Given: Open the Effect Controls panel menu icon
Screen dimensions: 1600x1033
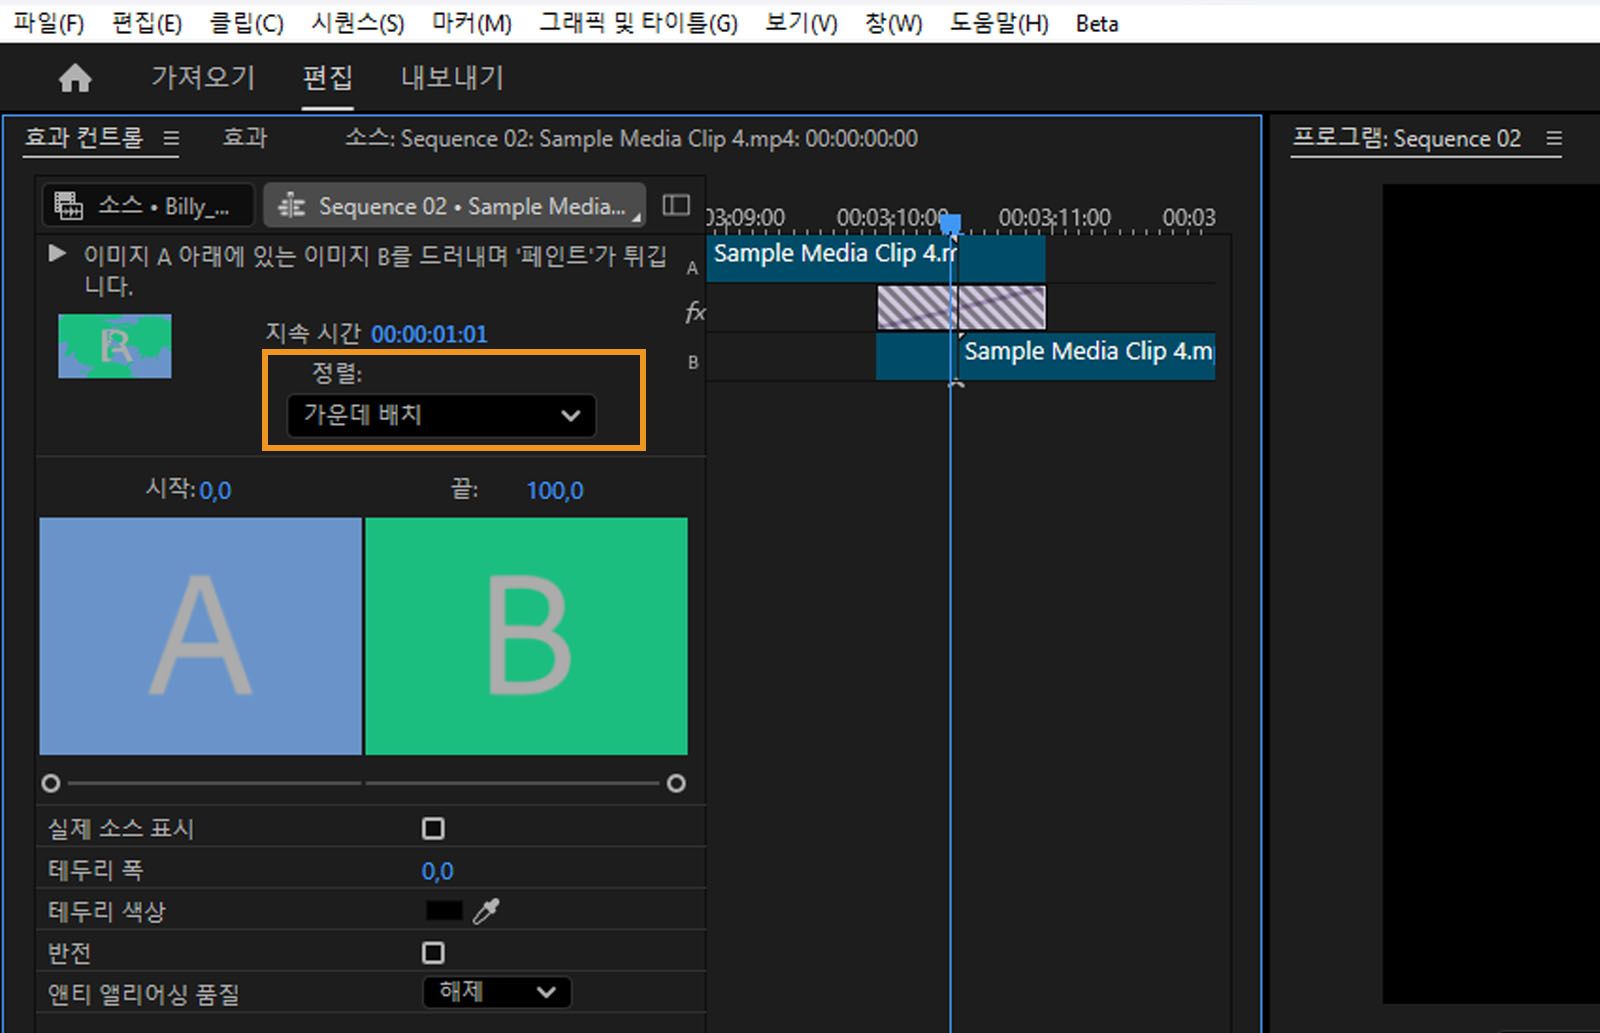Looking at the screenshot, I should pos(171,138).
